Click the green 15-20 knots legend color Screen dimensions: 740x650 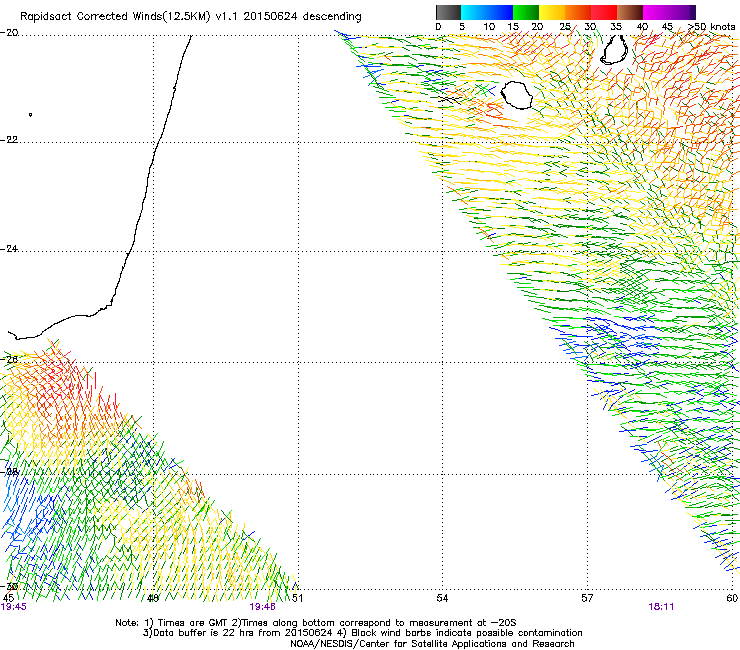(526, 12)
